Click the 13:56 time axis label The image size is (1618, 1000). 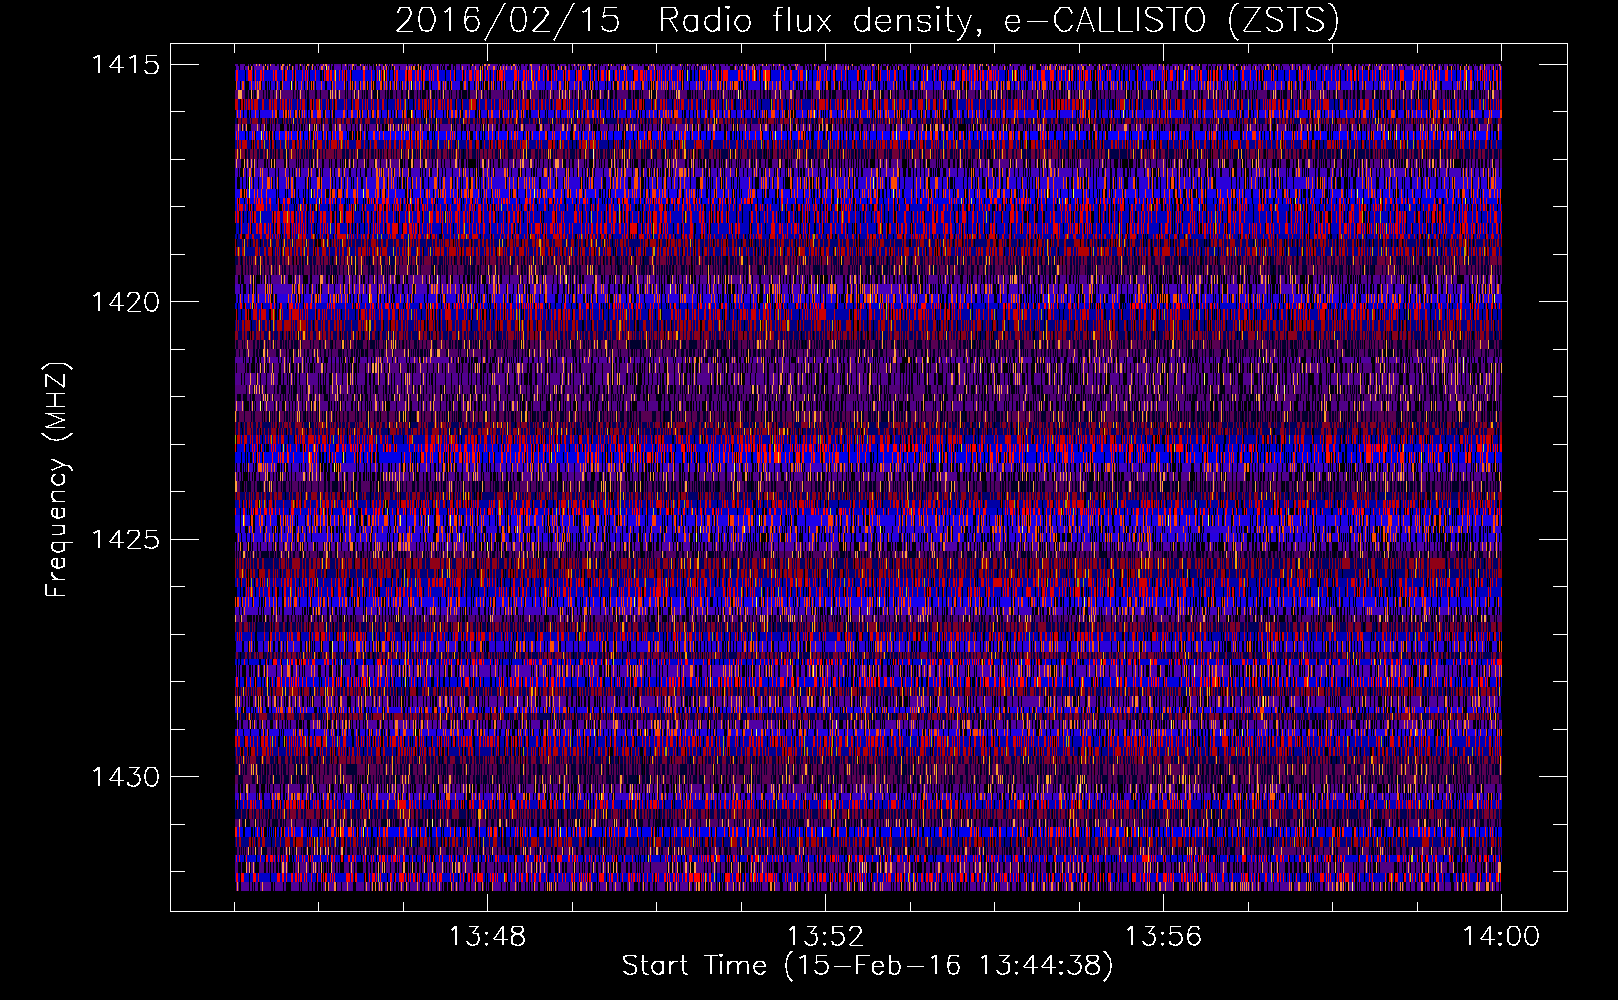[x=1163, y=937]
